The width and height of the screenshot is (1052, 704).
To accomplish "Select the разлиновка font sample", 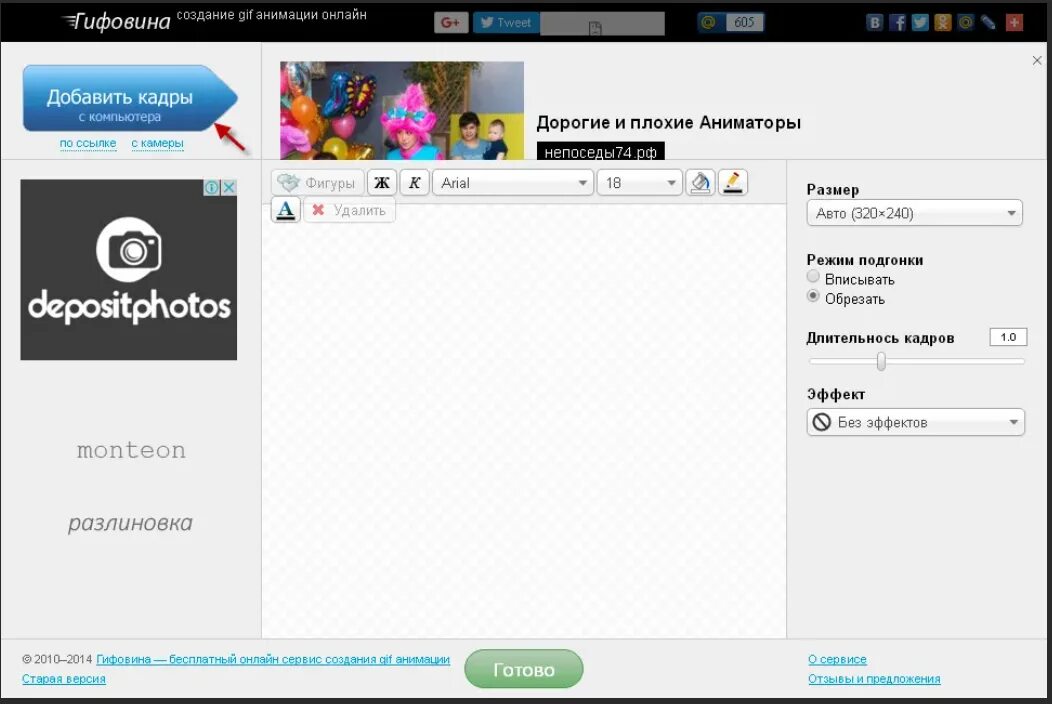I will [130, 523].
